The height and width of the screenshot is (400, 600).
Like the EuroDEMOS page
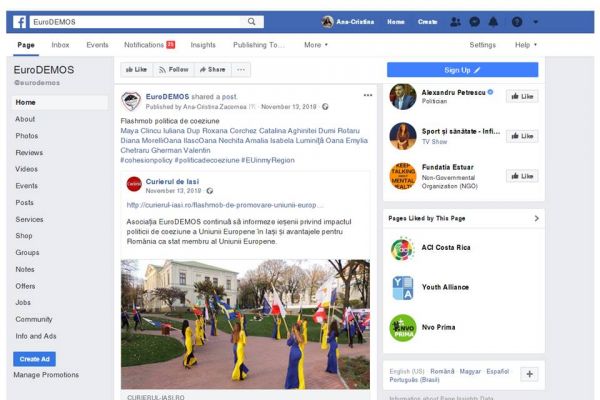point(137,70)
